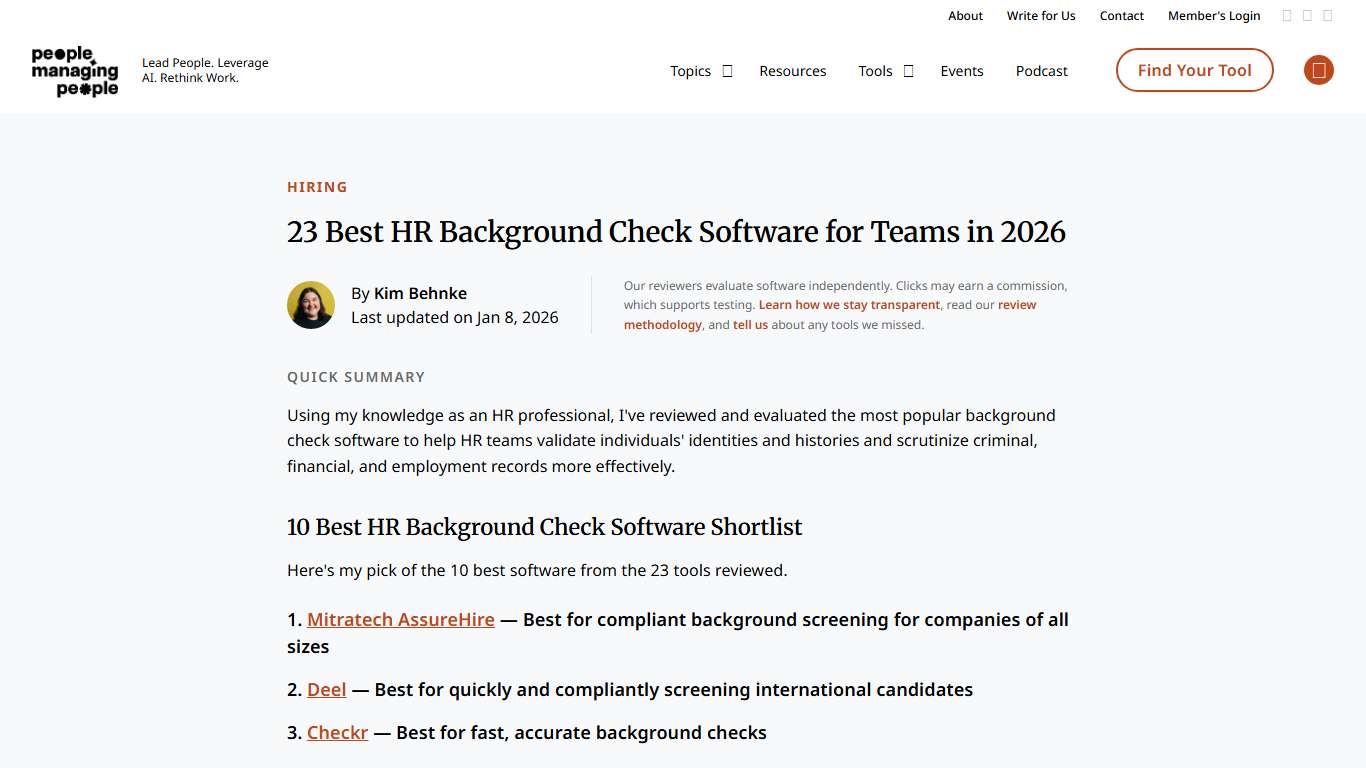Click Kim Behnke's author avatar photo

point(311,304)
